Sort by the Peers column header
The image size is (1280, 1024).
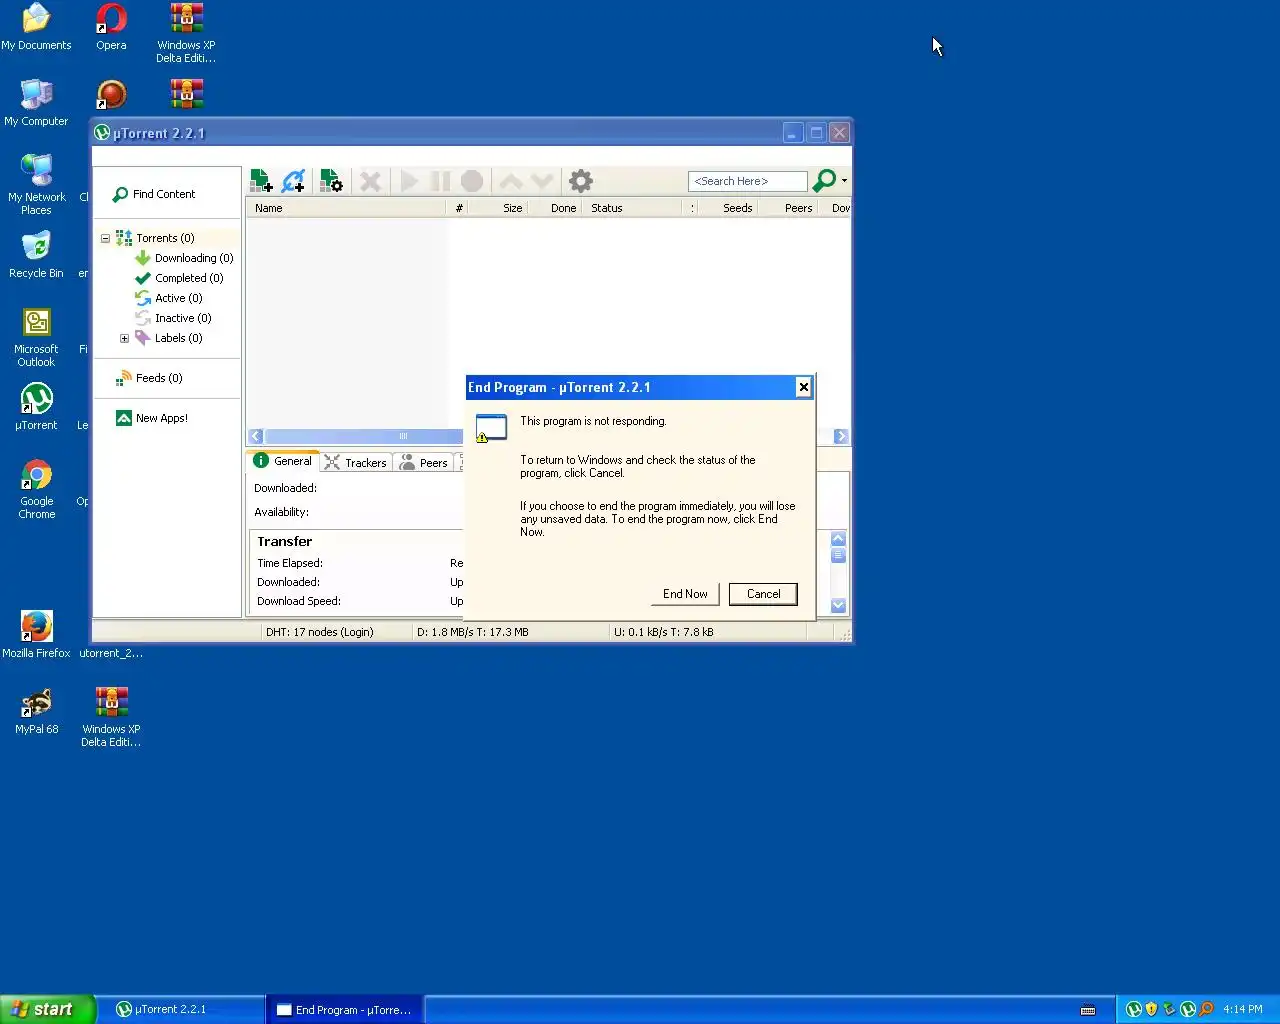(x=789, y=208)
